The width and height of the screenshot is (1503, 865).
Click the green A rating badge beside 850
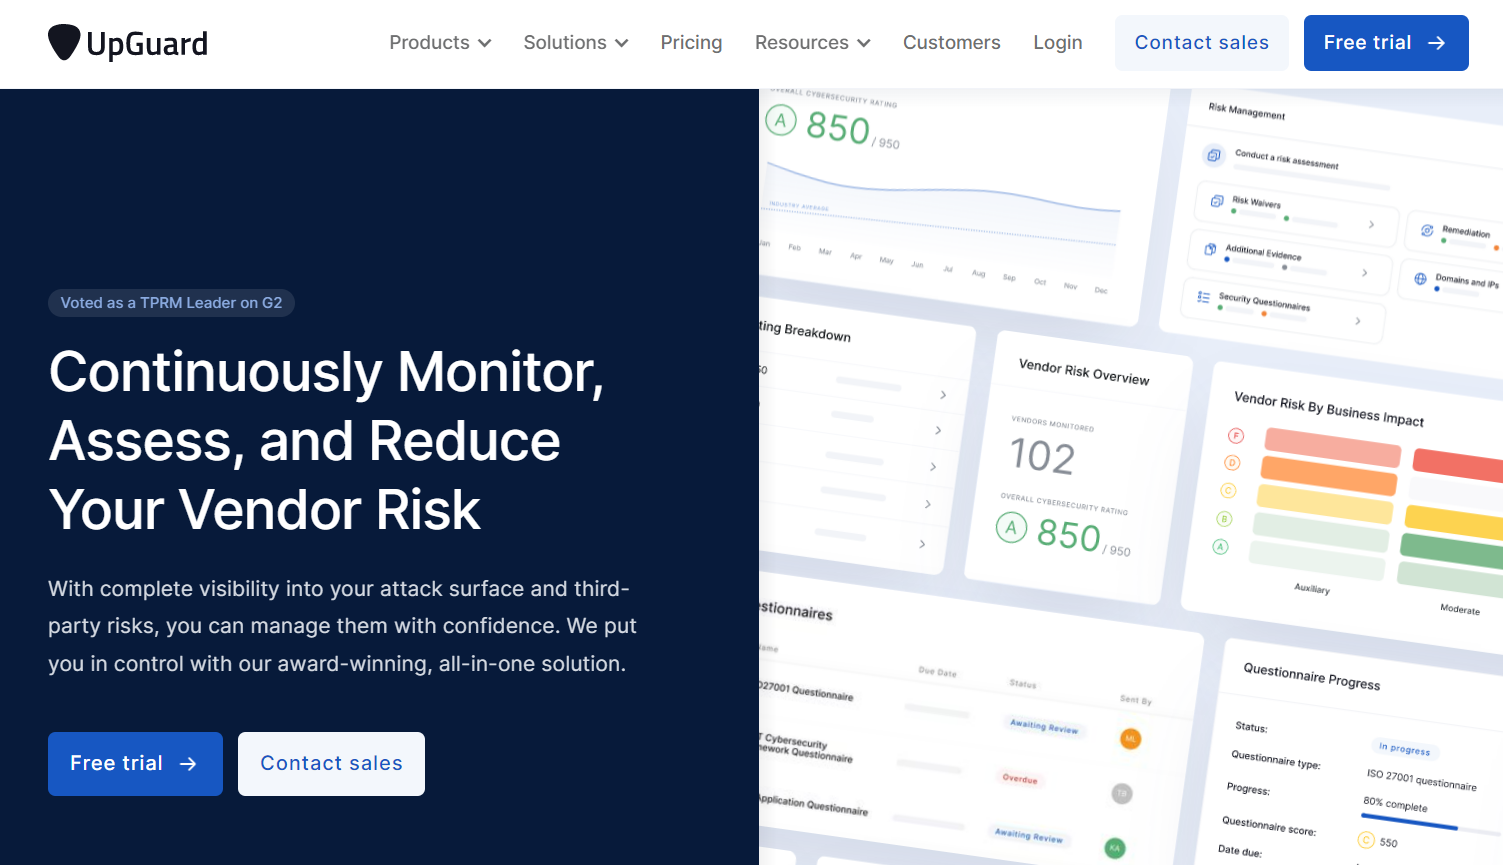point(781,120)
